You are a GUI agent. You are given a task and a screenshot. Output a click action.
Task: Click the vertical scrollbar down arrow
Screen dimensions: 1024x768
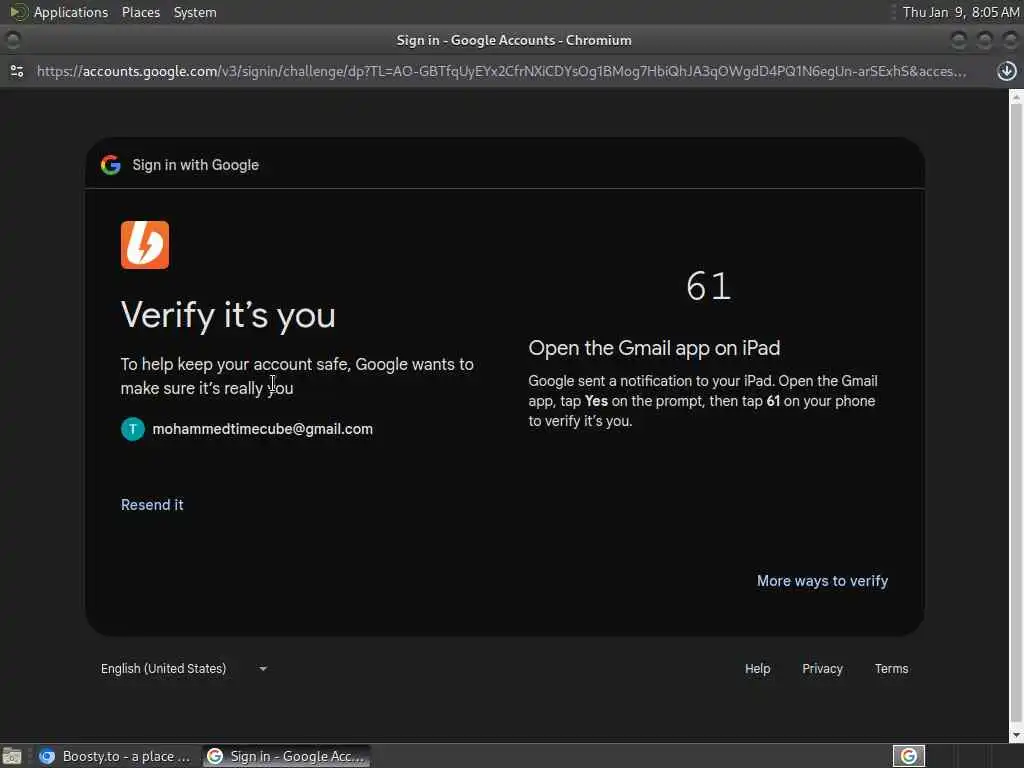[x=1016, y=735]
